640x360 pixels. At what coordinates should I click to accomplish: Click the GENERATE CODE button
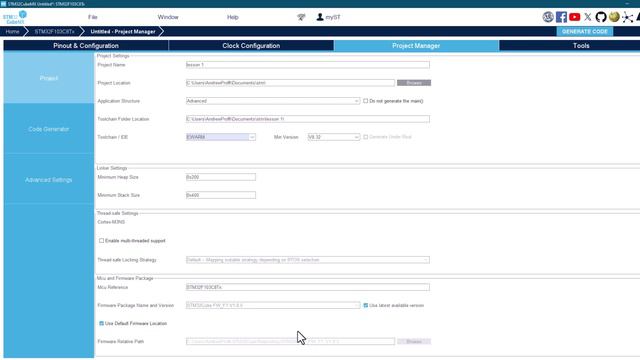pos(584,31)
